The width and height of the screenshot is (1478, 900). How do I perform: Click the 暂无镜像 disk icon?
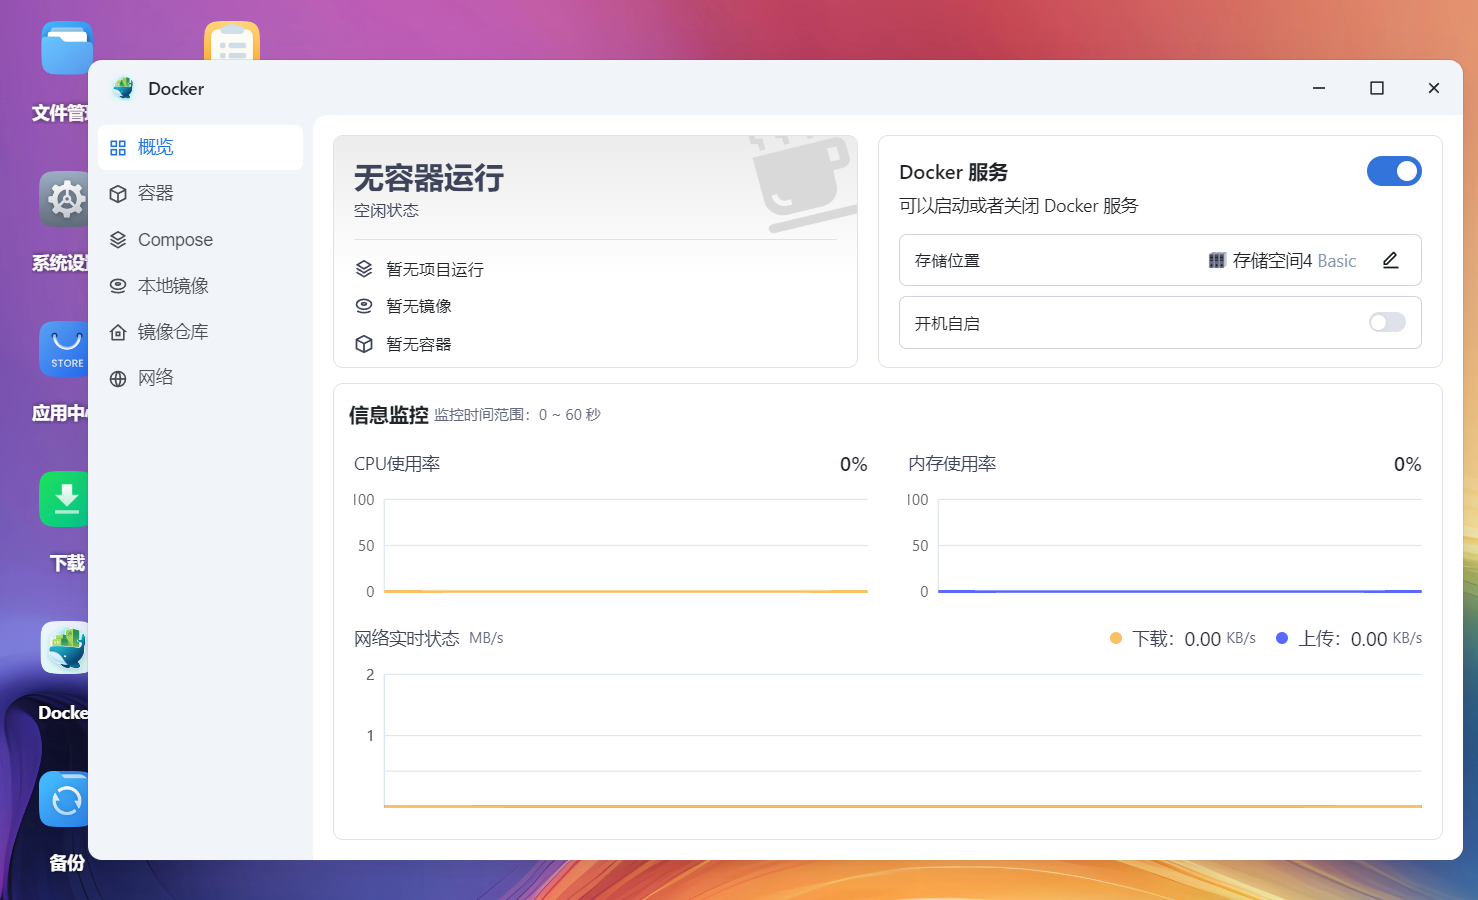[x=364, y=306]
